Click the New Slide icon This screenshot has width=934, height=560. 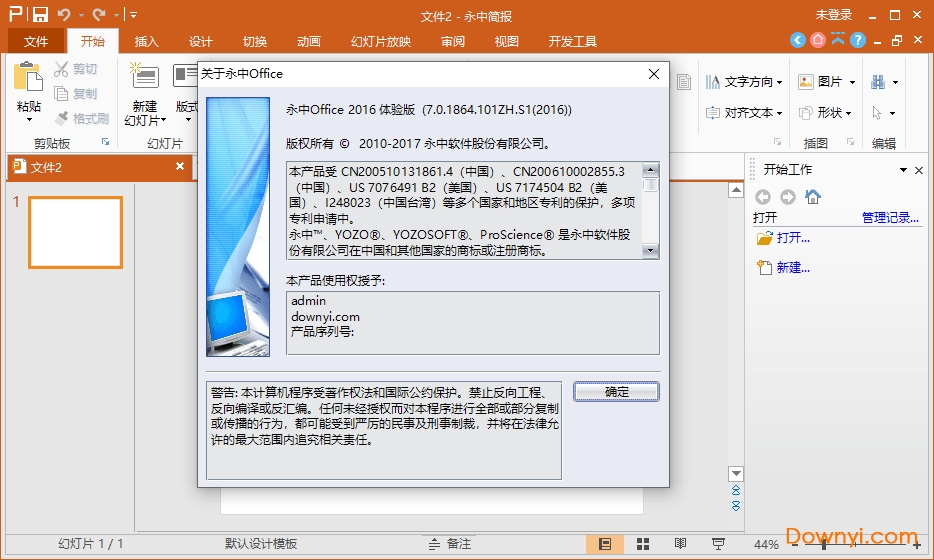click(x=144, y=77)
